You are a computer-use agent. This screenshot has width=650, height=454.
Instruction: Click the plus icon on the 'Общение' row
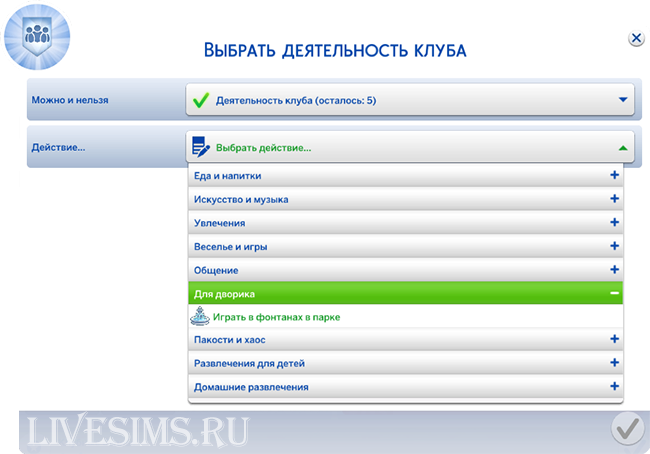point(614,269)
